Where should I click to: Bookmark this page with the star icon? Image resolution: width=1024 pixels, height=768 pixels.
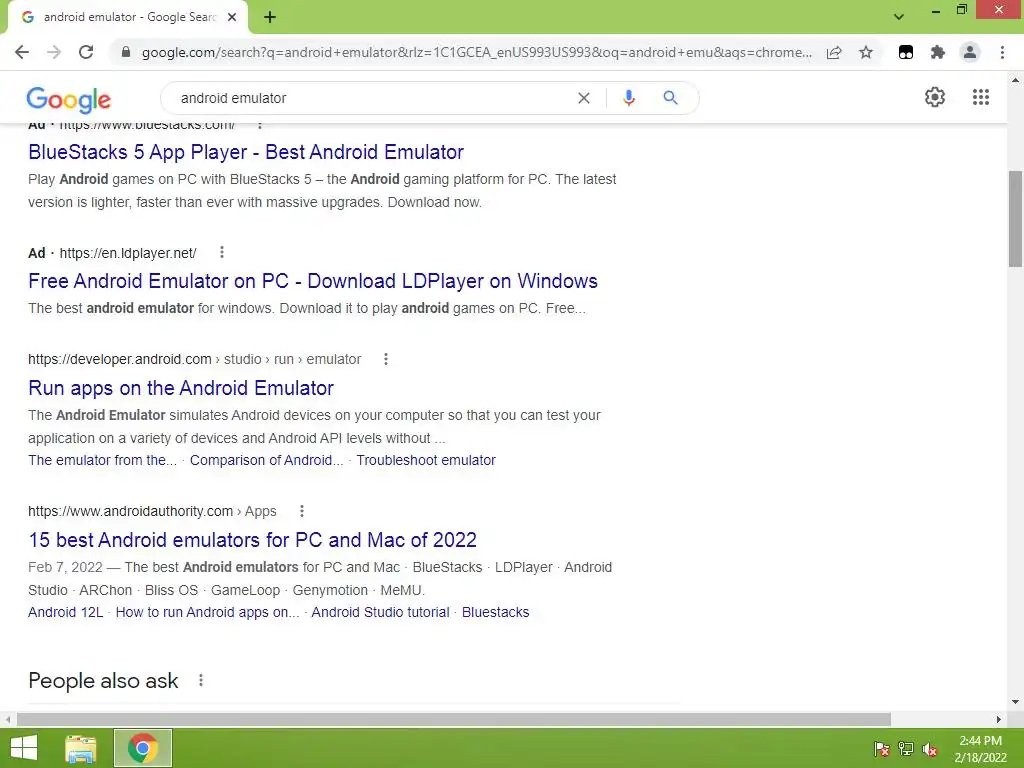(x=866, y=52)
